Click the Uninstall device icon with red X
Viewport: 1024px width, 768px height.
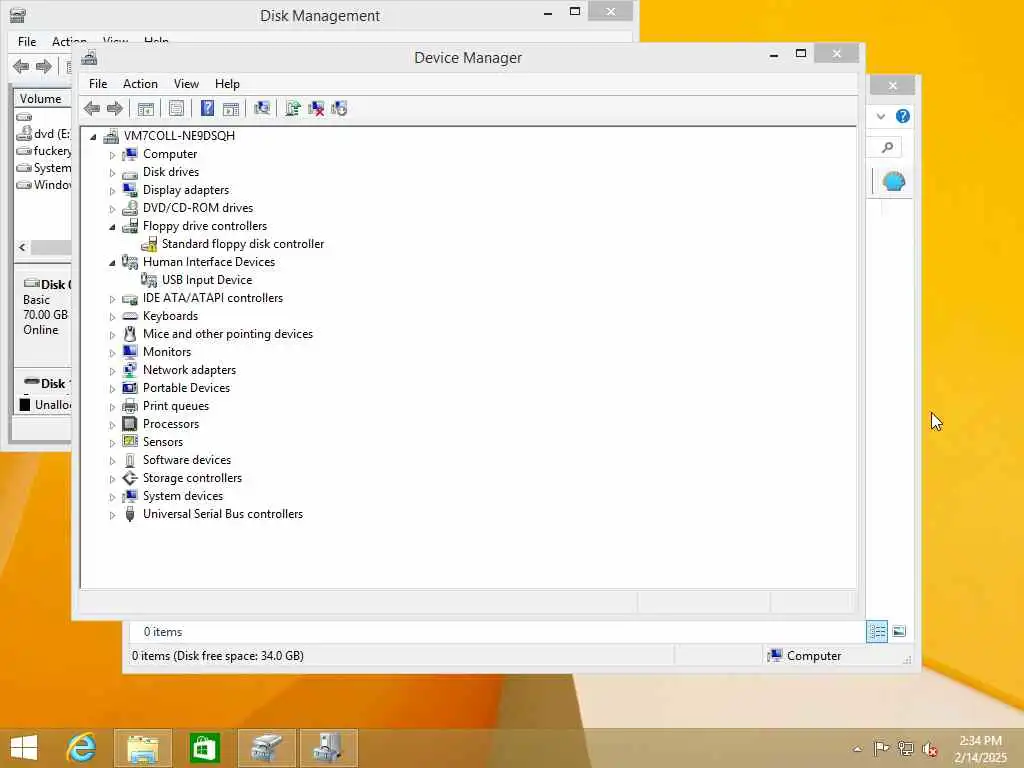pos(316,108)
